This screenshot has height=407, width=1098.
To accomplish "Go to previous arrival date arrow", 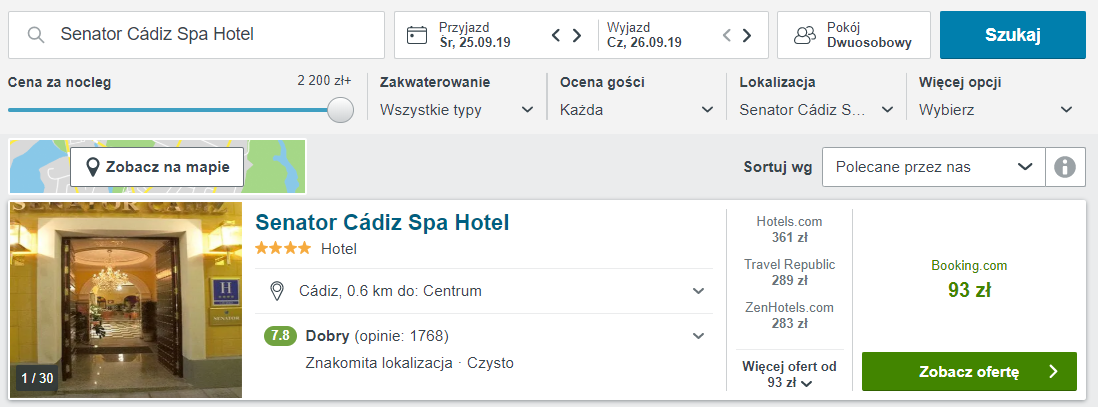I will [x=556, y=35].
